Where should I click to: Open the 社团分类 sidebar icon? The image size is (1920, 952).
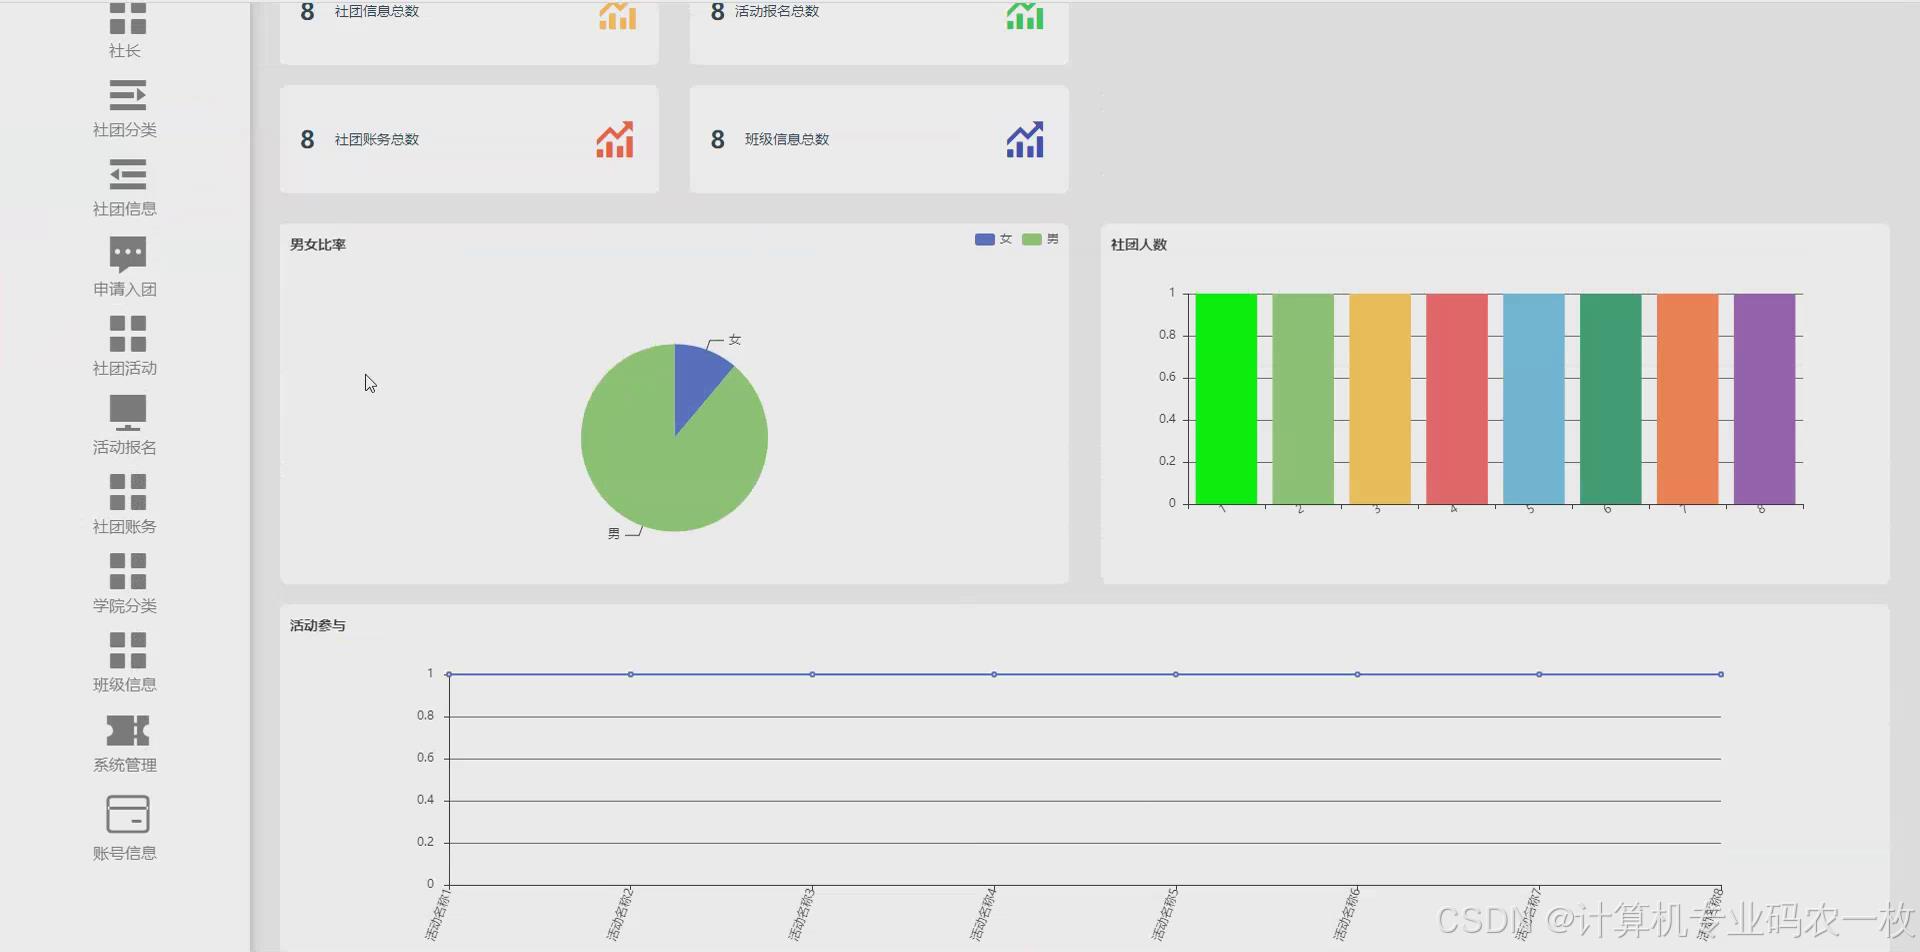tap(127, 95)
